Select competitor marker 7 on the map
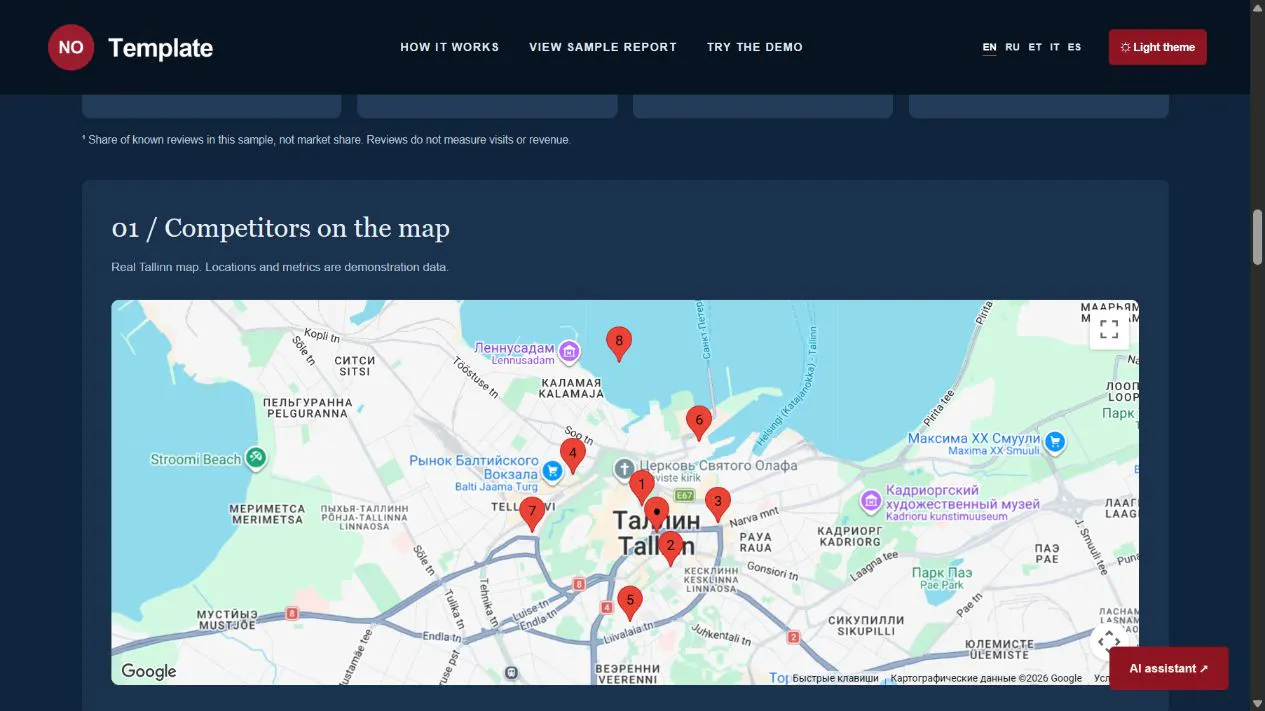1265x711 pixels. [x=532, y=514]
